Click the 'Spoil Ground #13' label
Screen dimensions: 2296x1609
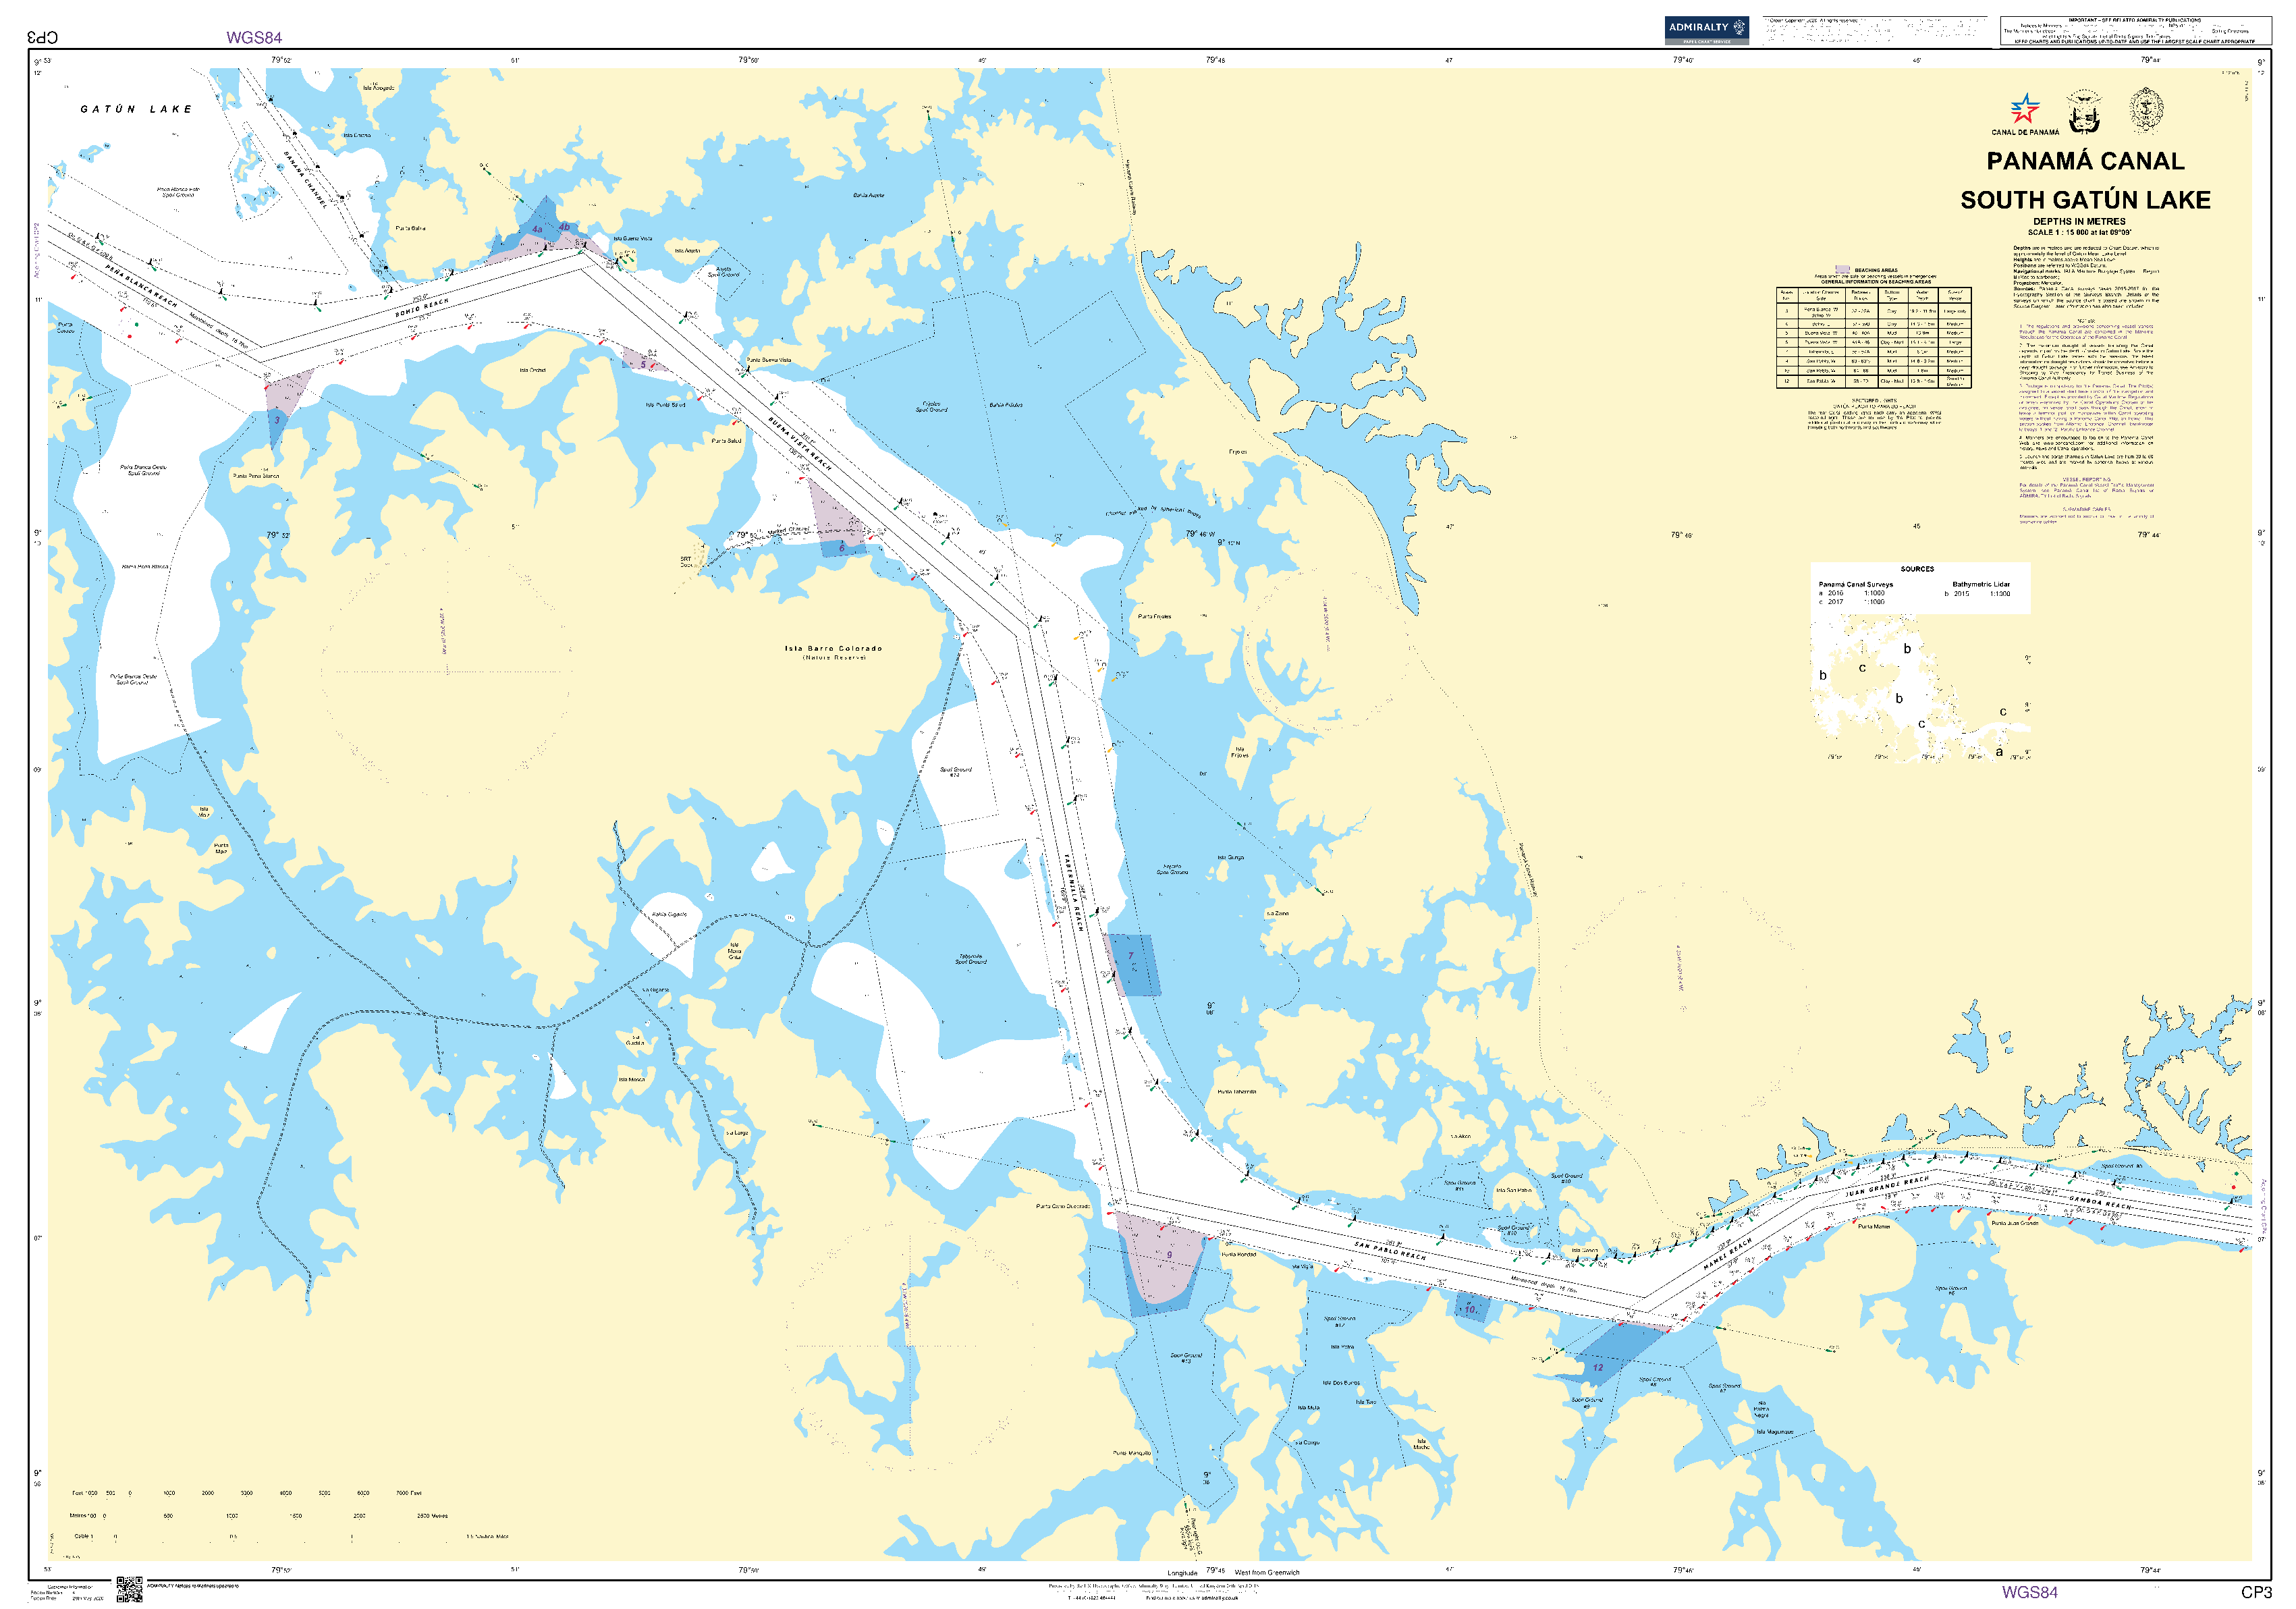pyautogui.click(x=1186, y=1358)
